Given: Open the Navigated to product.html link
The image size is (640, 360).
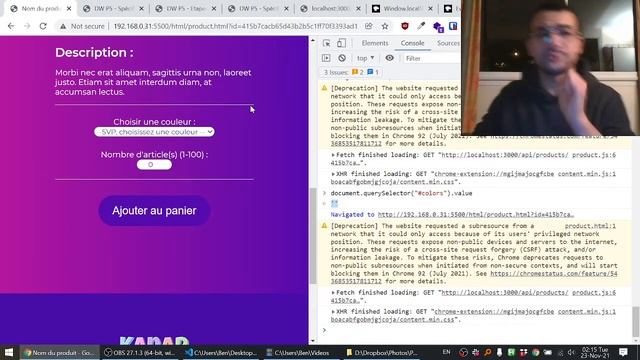Looking at the screenshot, I should point(476,215).
